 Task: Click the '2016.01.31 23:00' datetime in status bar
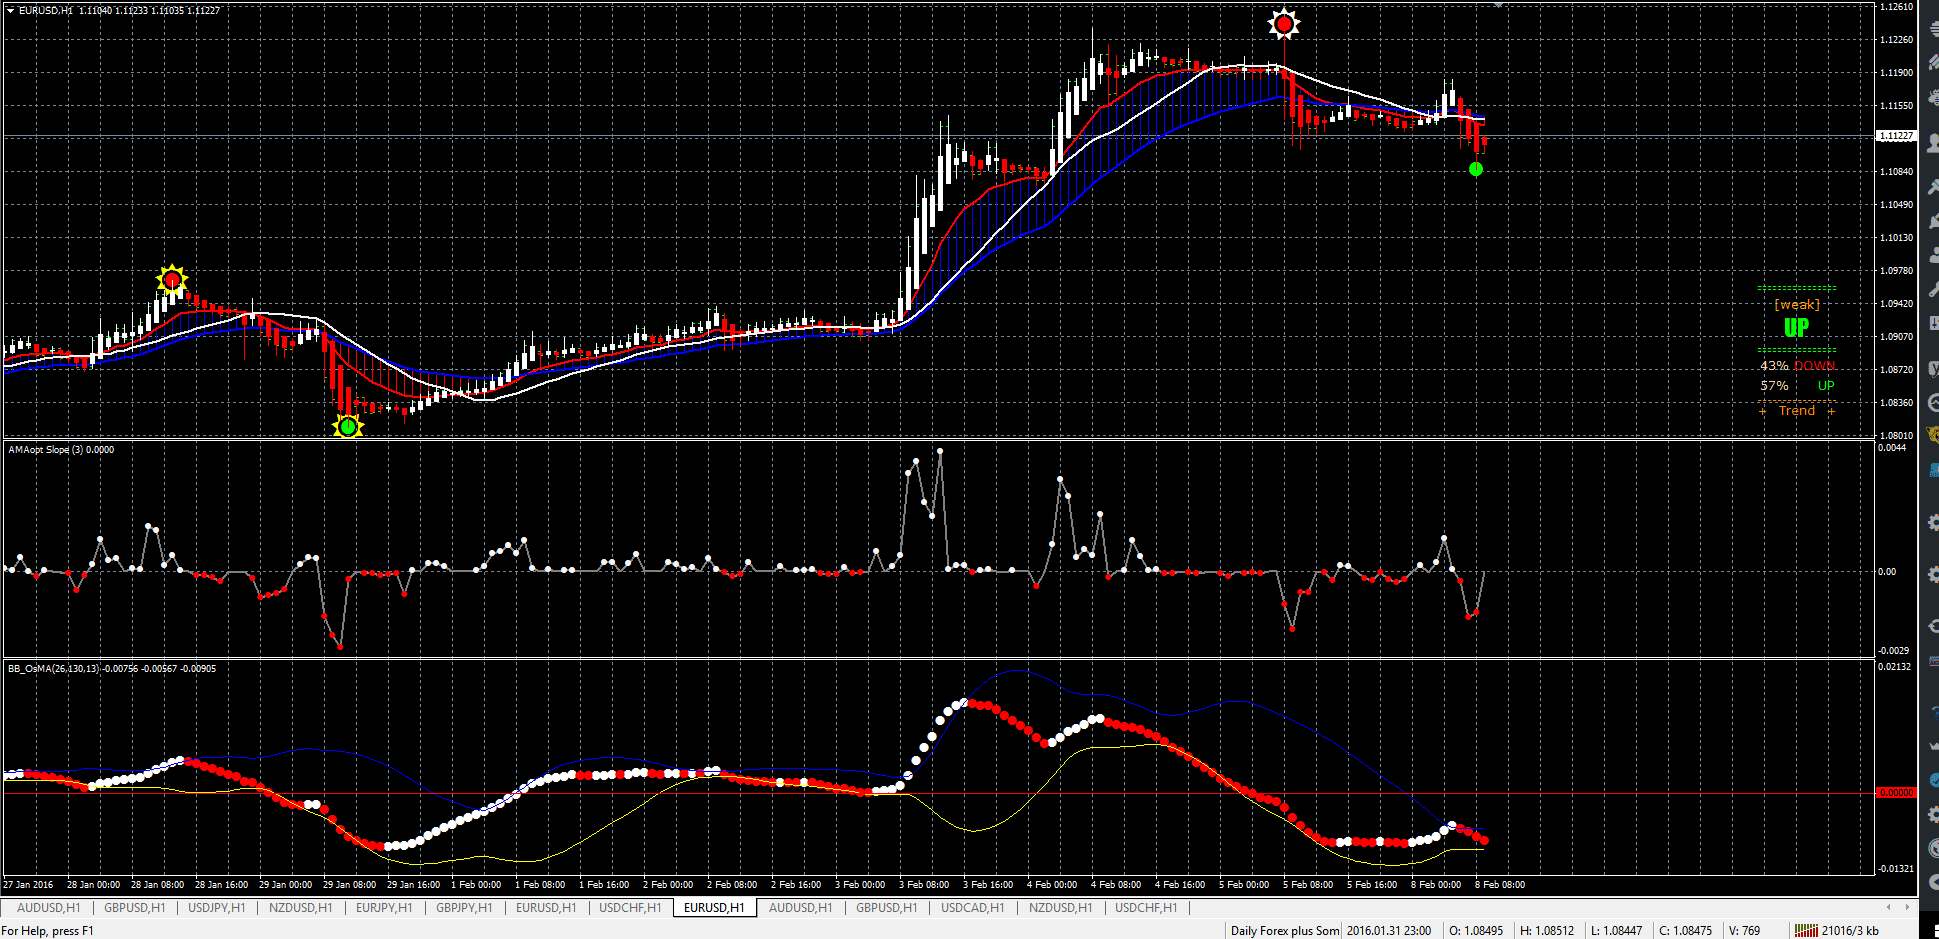point(1389,931)
